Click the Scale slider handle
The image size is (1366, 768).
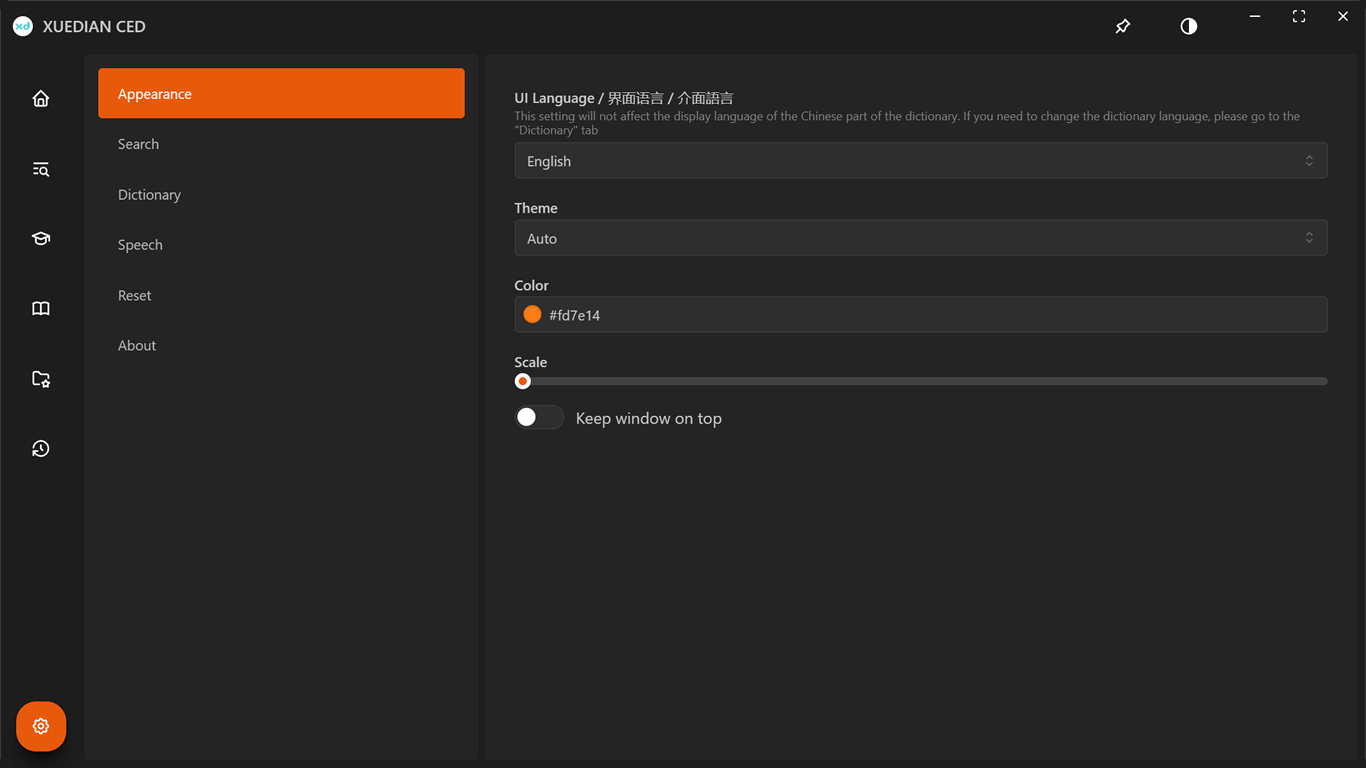click(522, 381)
